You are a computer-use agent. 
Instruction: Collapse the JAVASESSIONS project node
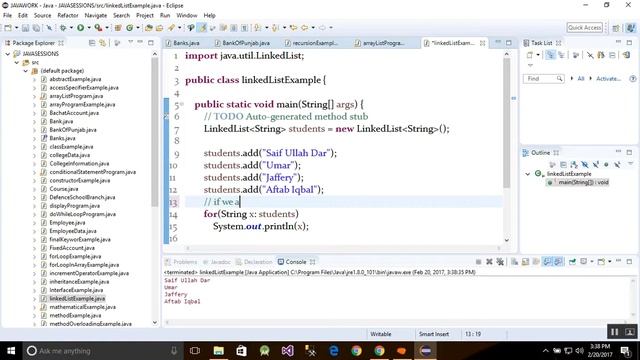click(x=7, y=54)
